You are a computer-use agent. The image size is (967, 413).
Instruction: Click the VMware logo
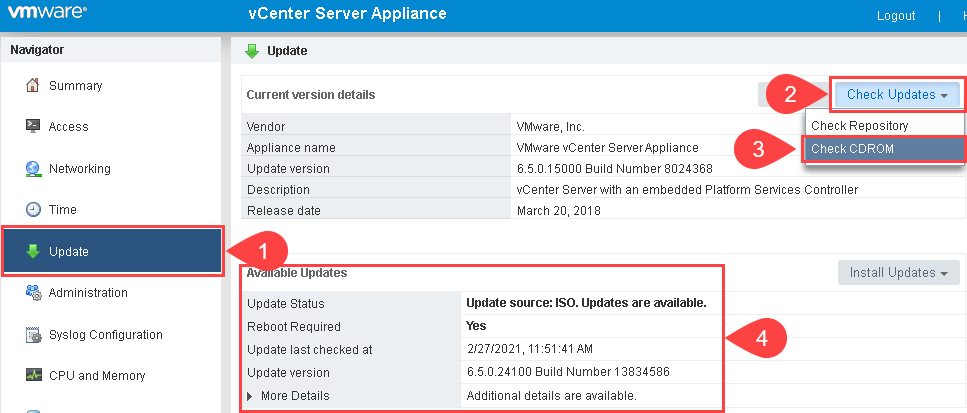(47, 12)
